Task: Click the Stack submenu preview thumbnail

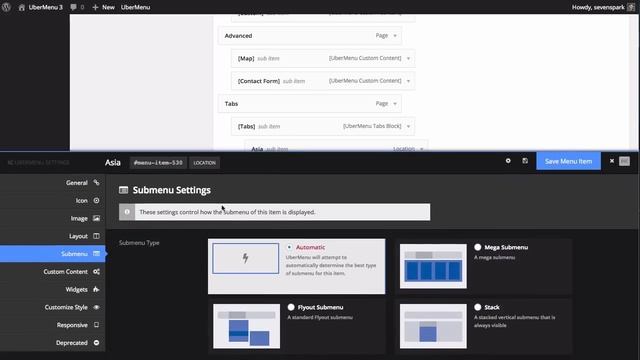Action: pos(433,326)
